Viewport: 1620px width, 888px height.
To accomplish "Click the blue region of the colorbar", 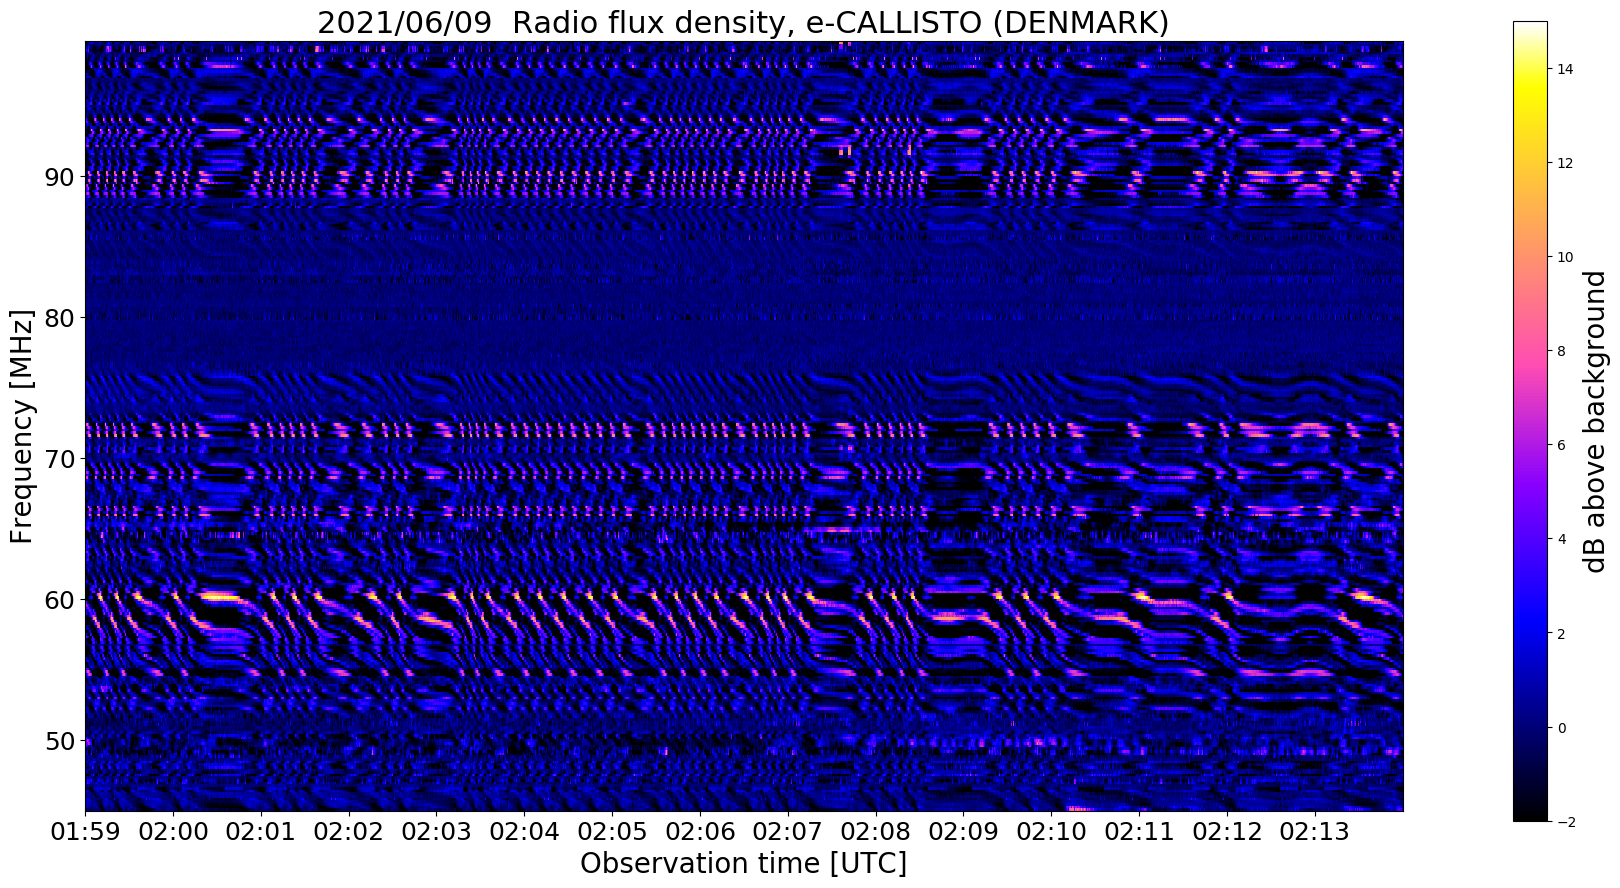I will click(x=1530, y=620).
